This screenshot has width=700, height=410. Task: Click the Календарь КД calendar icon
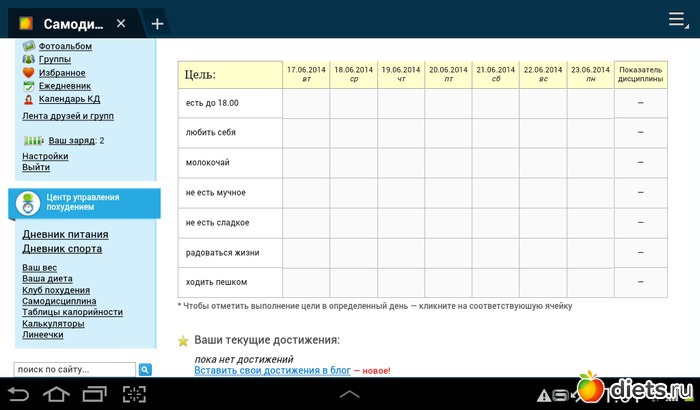pyautogui.click(x=29, y=99)
